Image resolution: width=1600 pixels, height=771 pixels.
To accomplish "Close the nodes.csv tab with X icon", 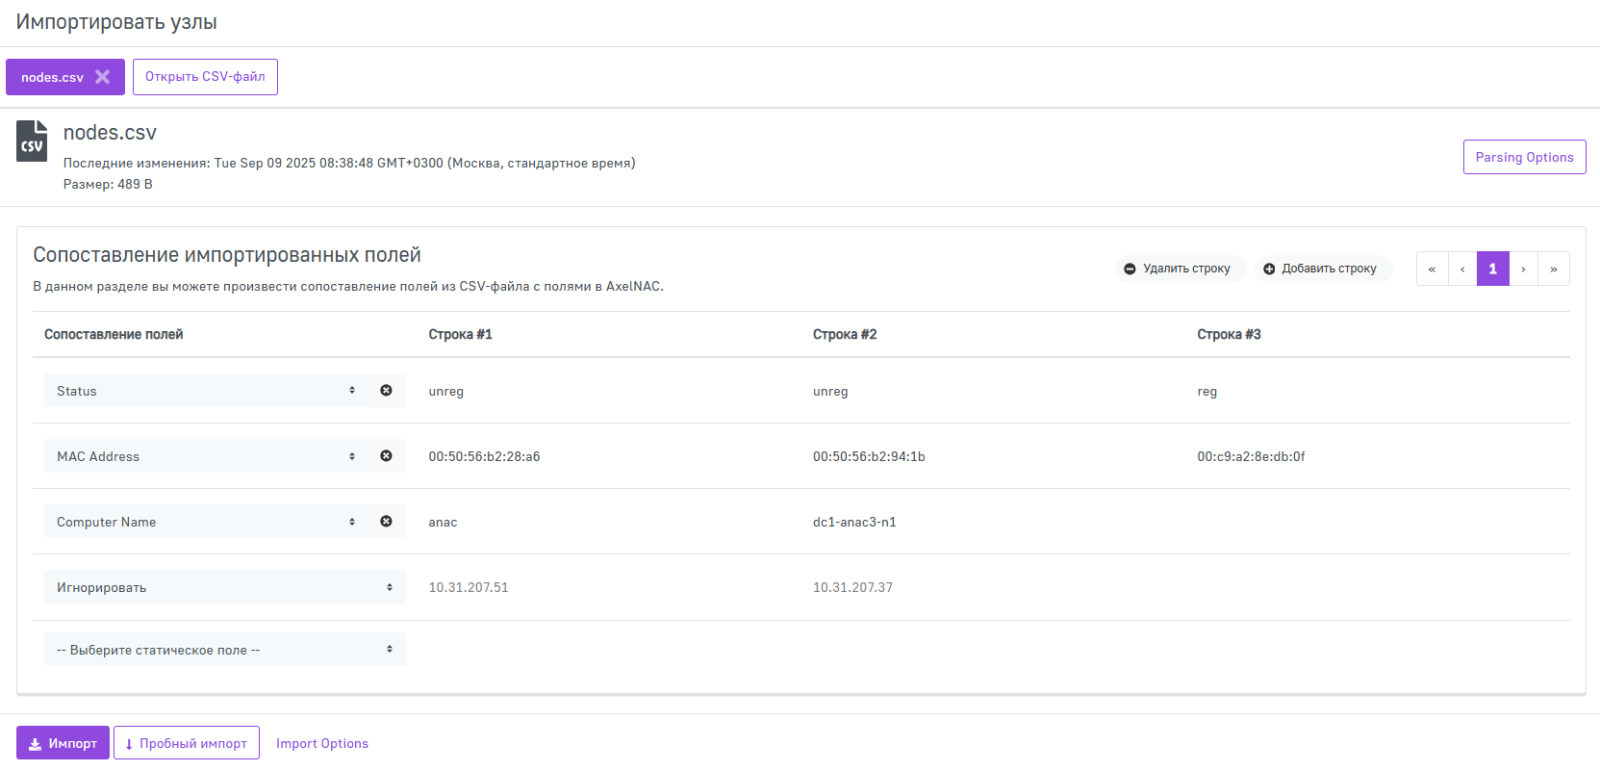I will tap(102, 77).
